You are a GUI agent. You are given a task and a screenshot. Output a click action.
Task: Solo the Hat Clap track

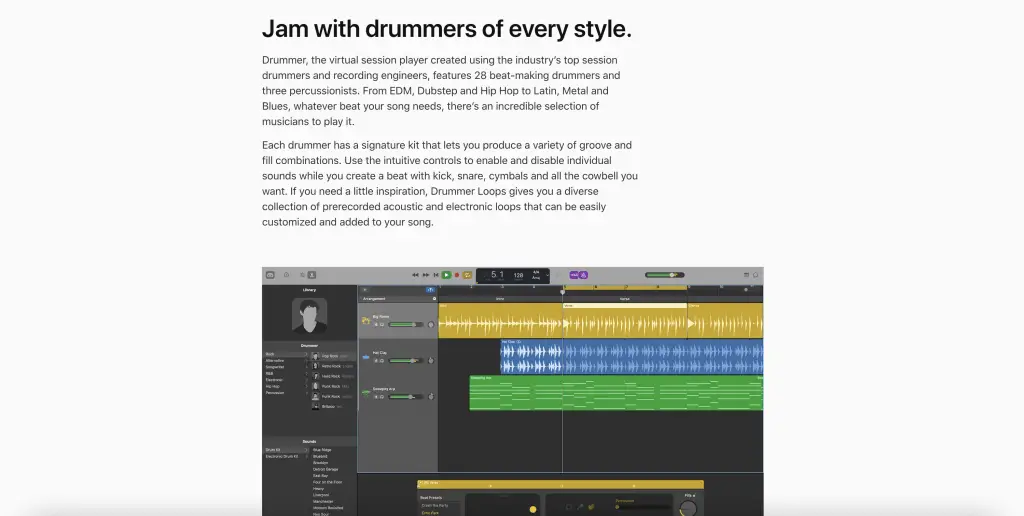(x=382, y=361)
